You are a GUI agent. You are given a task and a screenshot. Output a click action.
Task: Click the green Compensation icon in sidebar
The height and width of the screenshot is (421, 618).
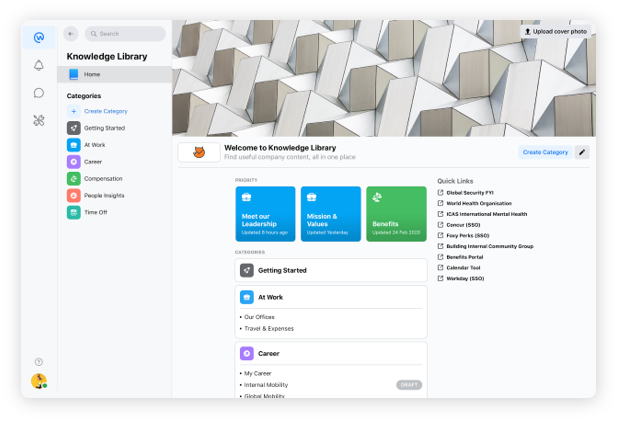pos(74,179)
